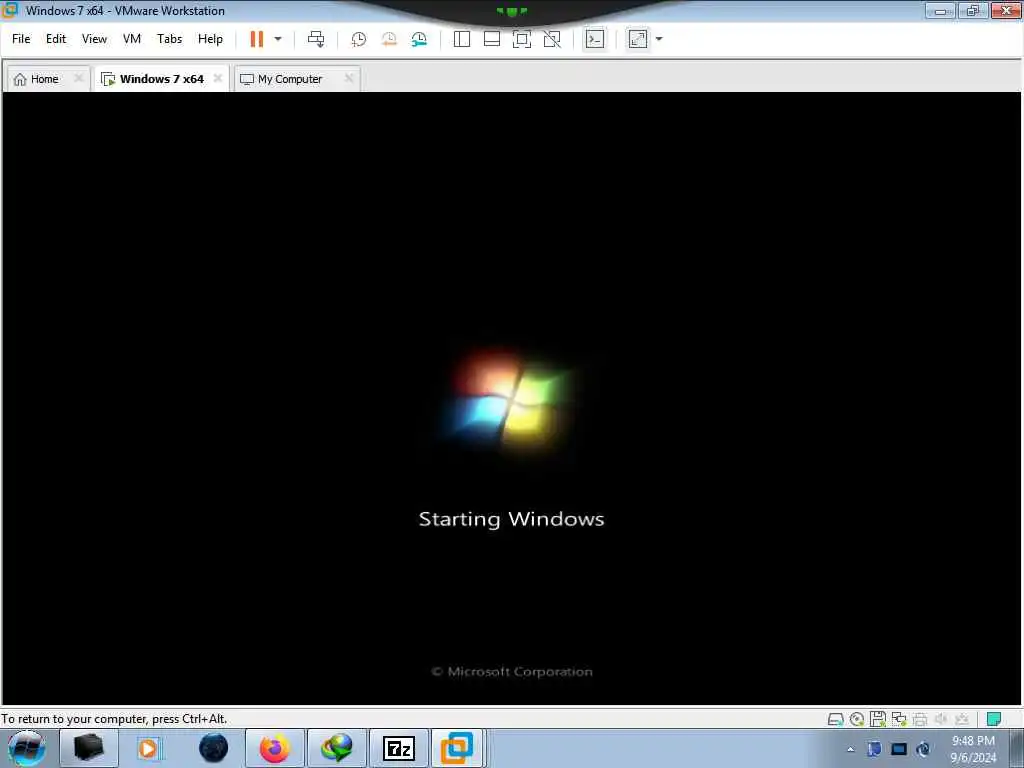Open the message log note icon
1024x768 pixels.
994,719
